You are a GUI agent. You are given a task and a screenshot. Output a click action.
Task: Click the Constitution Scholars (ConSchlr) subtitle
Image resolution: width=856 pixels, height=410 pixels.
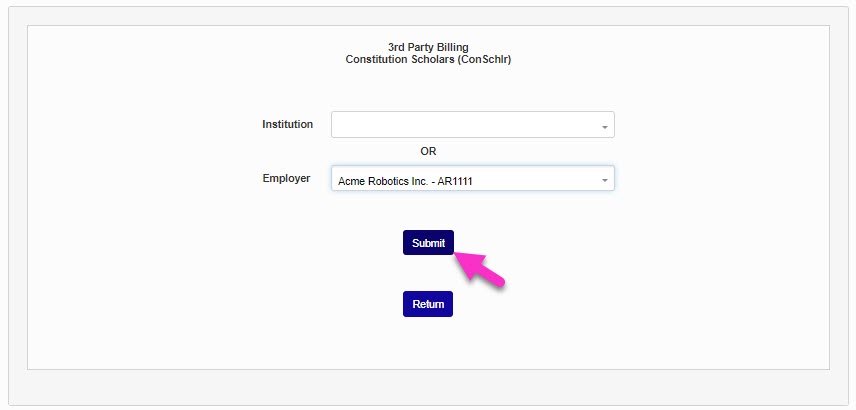428,59
